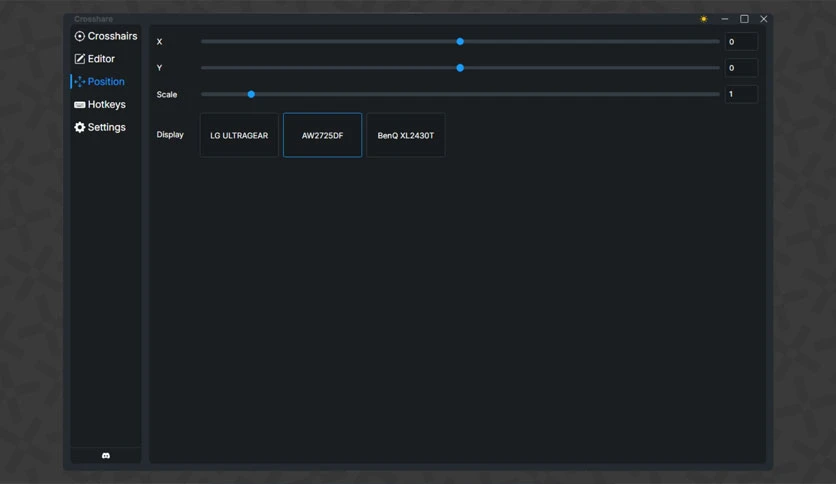Click the Scale label text

(x=167, y=94)
